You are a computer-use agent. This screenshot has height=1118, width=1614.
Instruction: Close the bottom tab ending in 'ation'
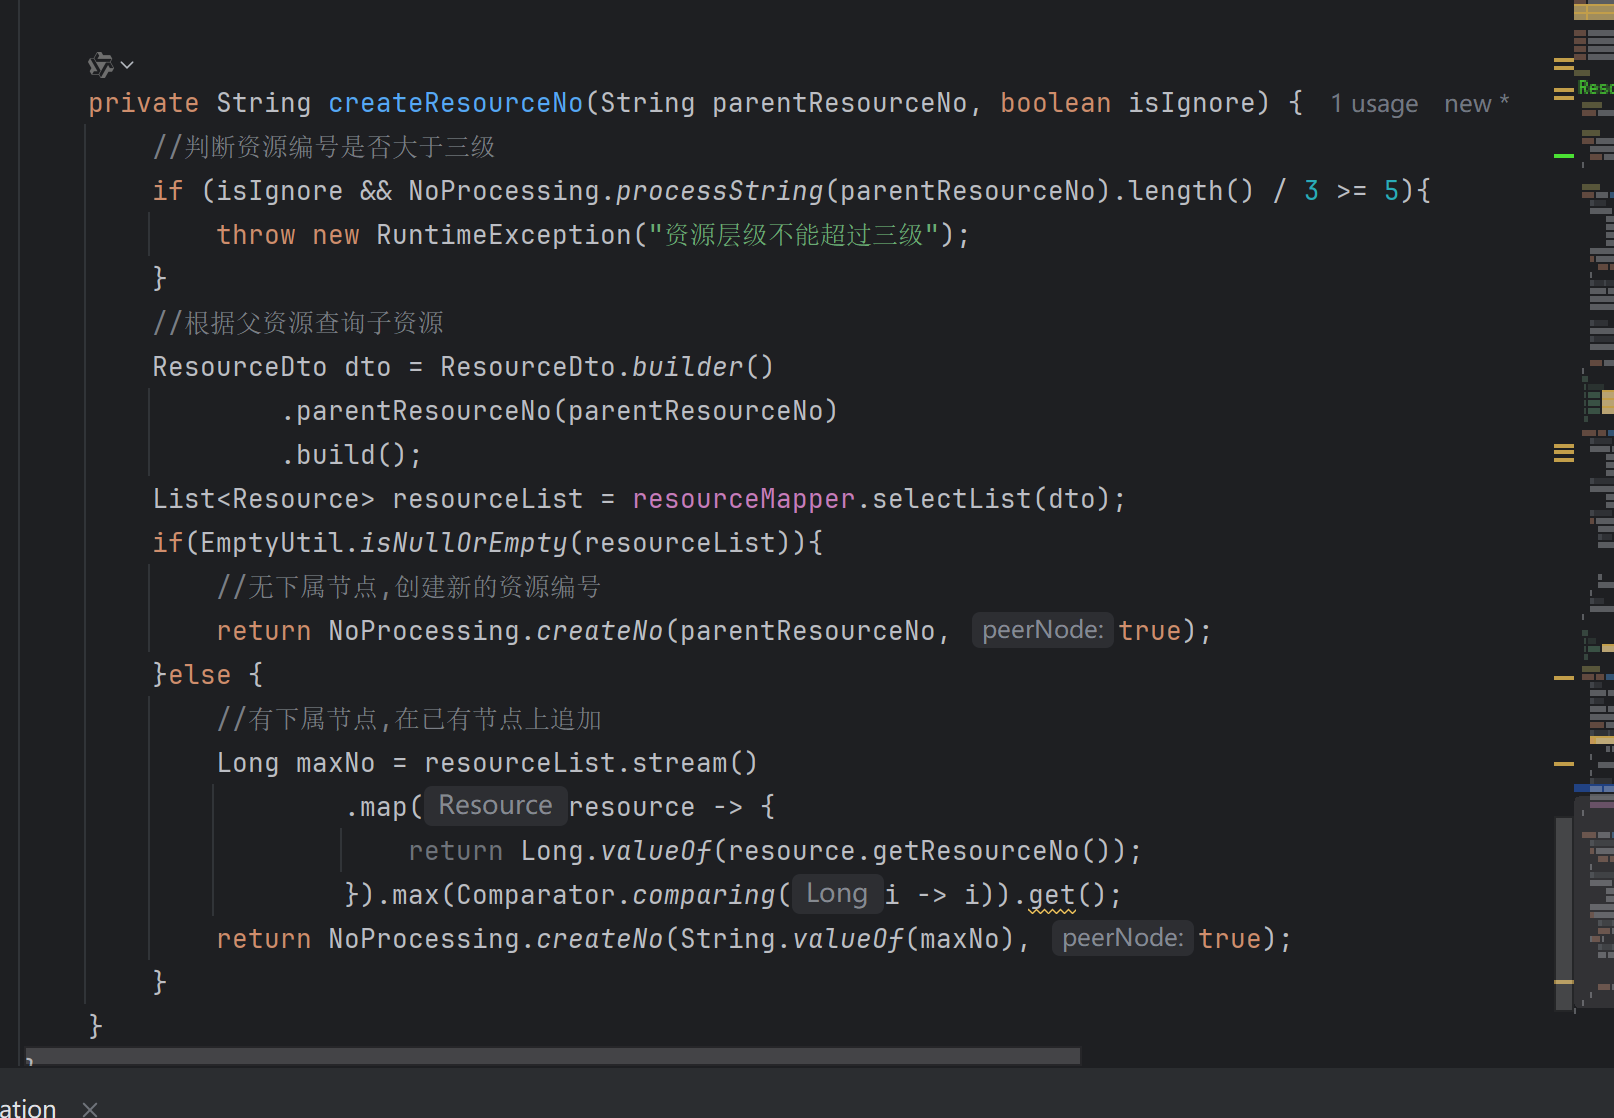point(90,1108)
